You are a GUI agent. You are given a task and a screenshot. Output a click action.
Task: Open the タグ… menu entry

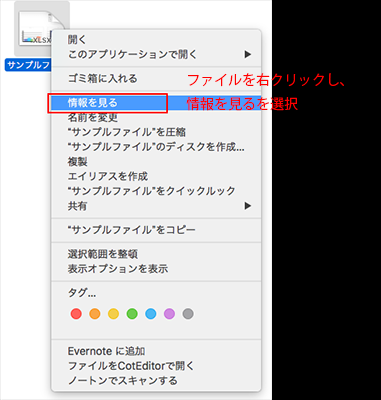tap(156, 293)
